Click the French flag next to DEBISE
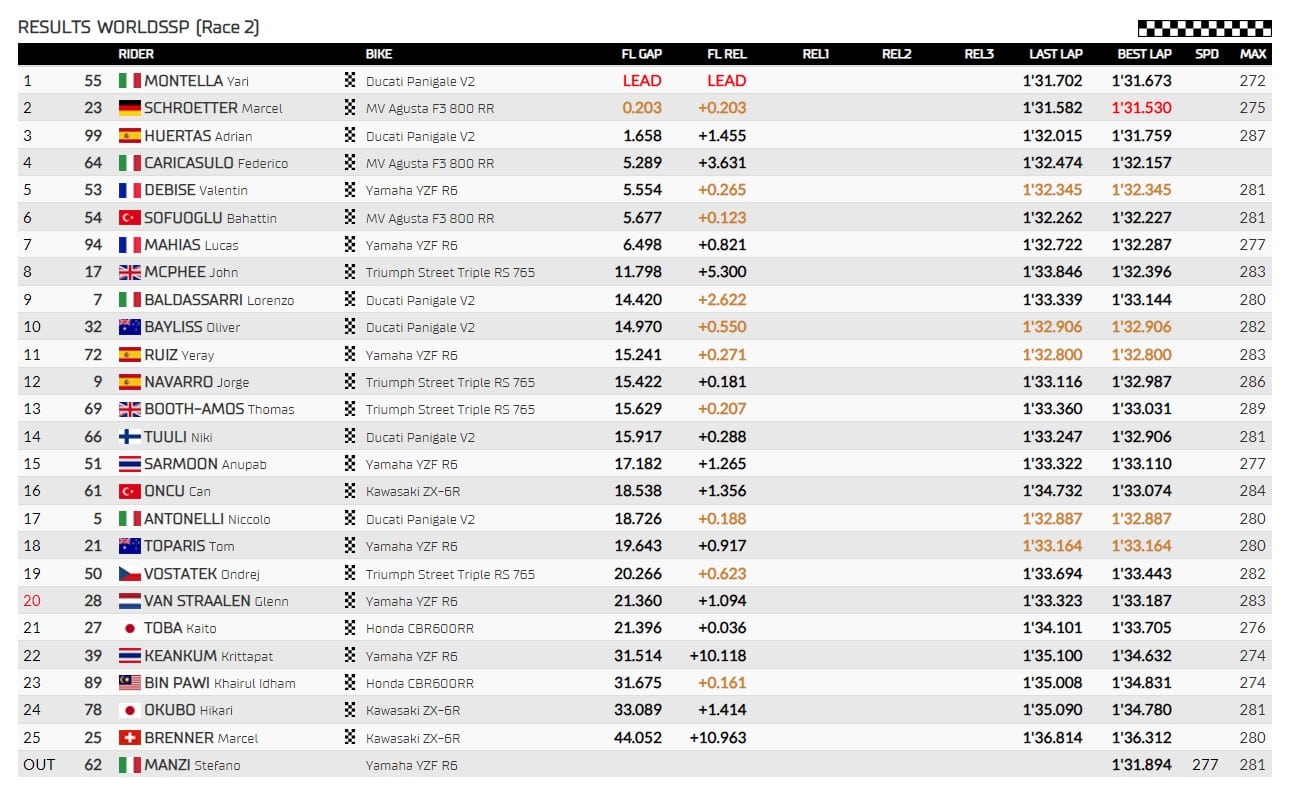Image resolution: width=1295 pixels, height=793 pixels. point(129,190)
